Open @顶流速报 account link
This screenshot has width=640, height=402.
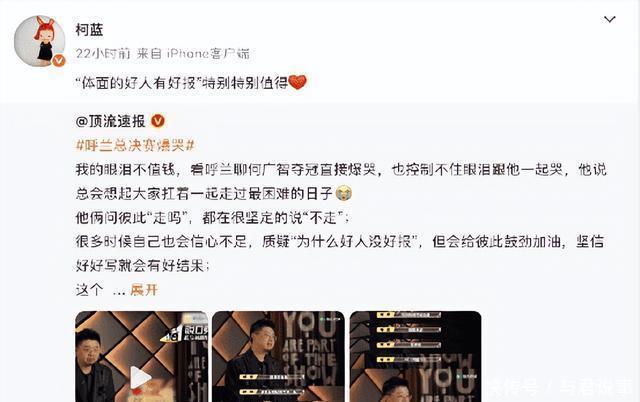(110, 121)
